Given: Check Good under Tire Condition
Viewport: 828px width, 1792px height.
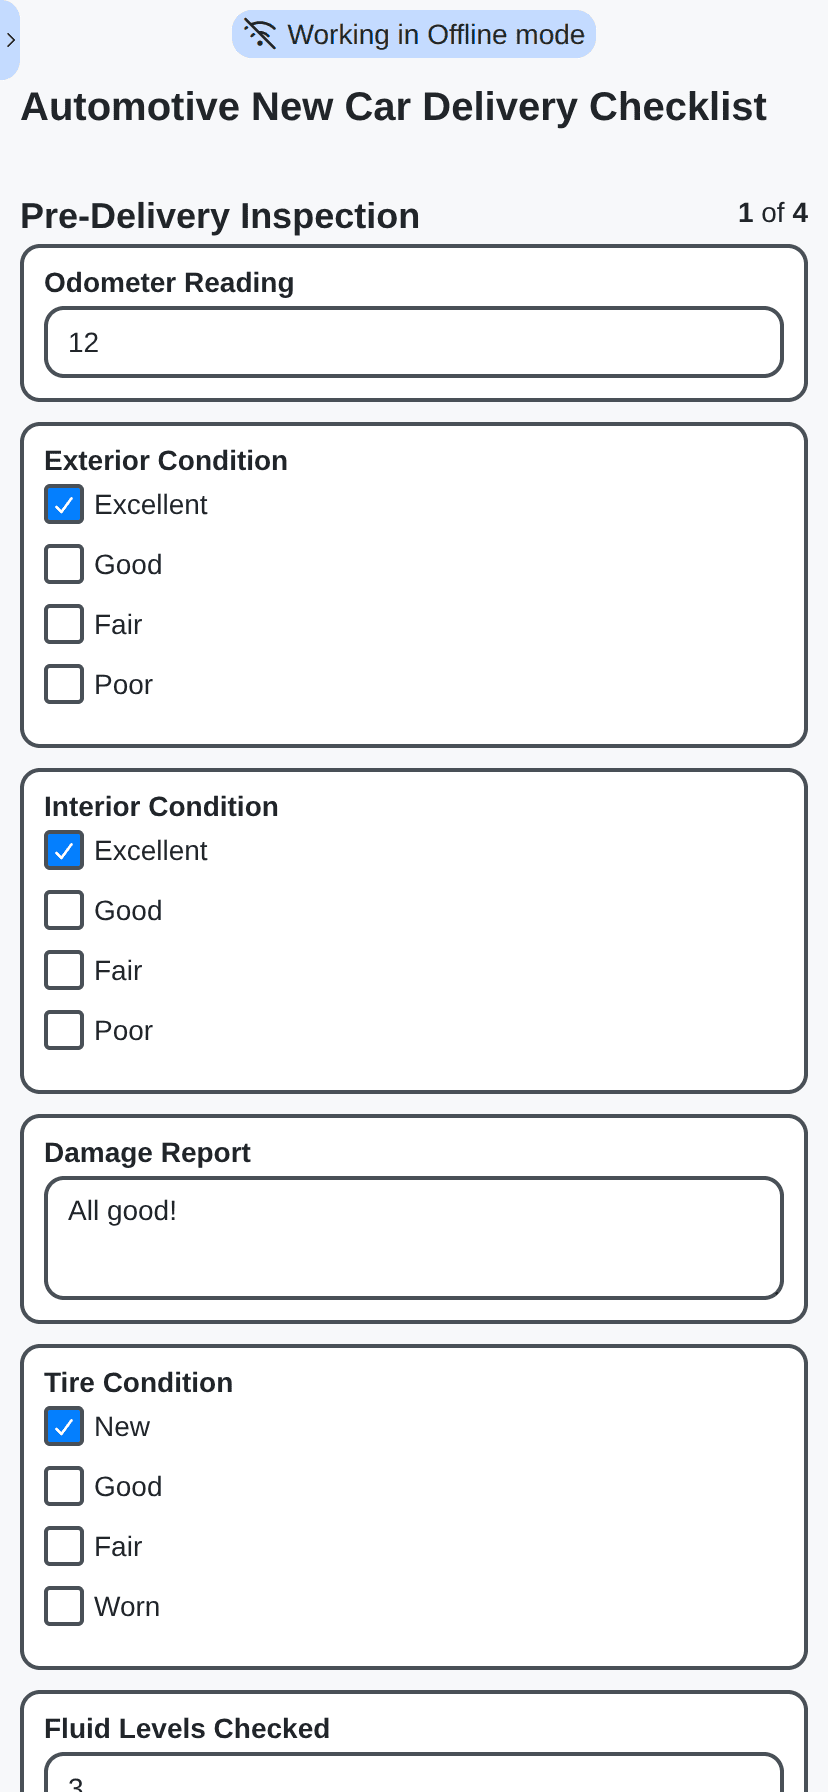Looking at the screenshot, I should pyautogui.click(x=63, y=1486).
